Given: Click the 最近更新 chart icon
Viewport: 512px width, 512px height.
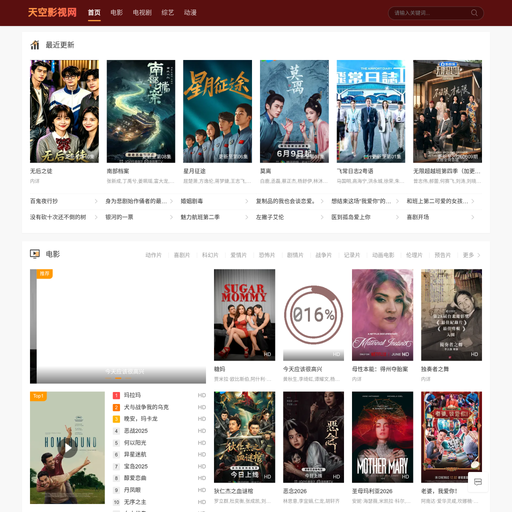Looking at the screenshot, I should pos(35,45).
